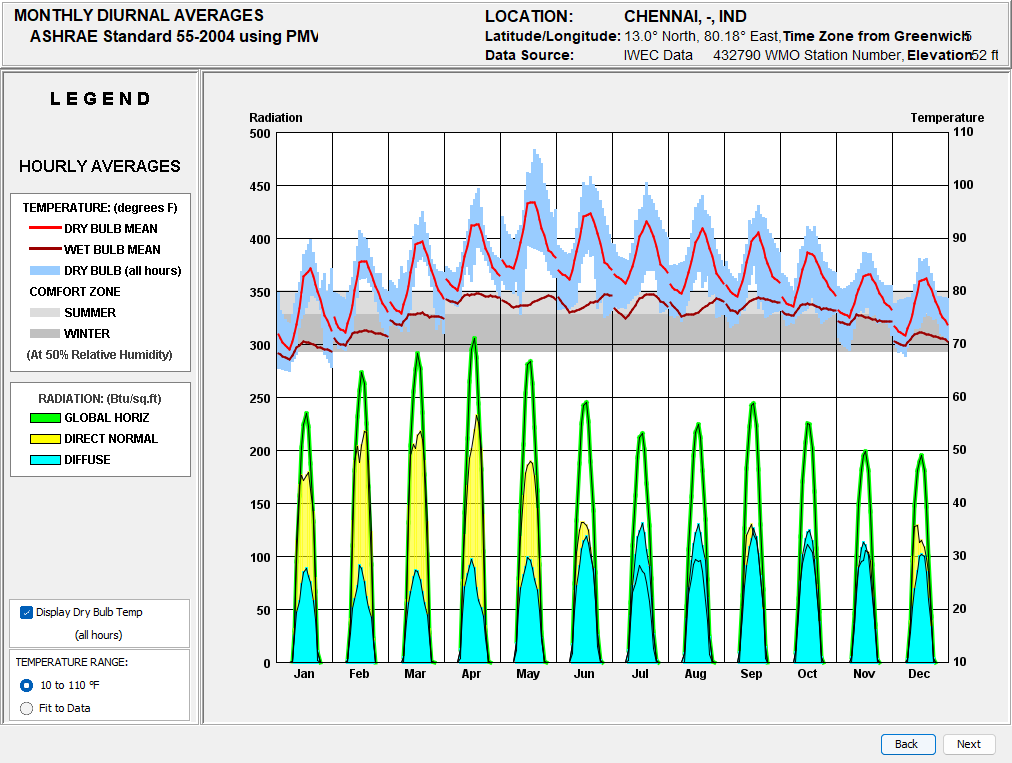Click the IWEC Data source text

(x=658, y=56)
